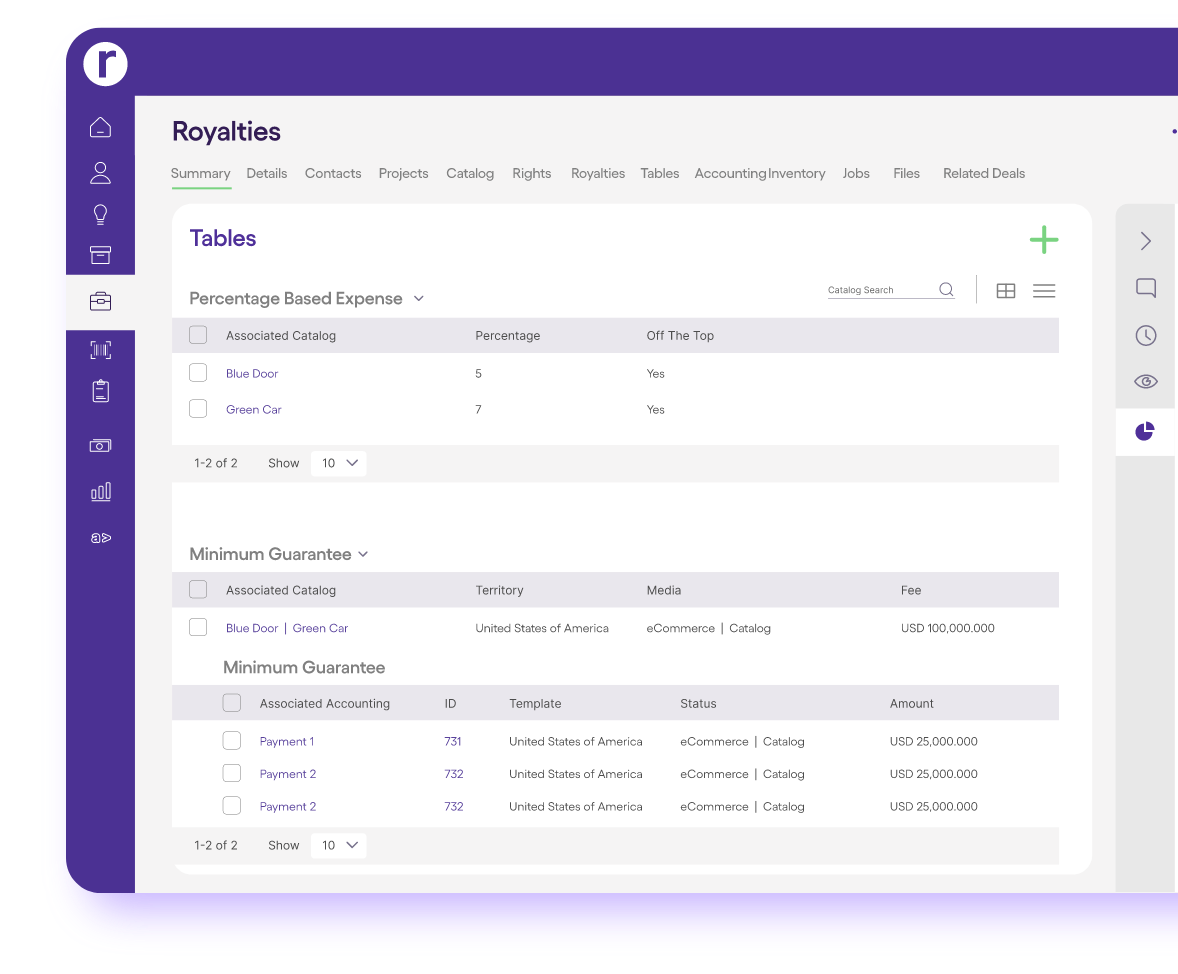Screen dimensions: 1178x974
Task: Open the Payment 1 link
Action: click(x=286, y=742)
